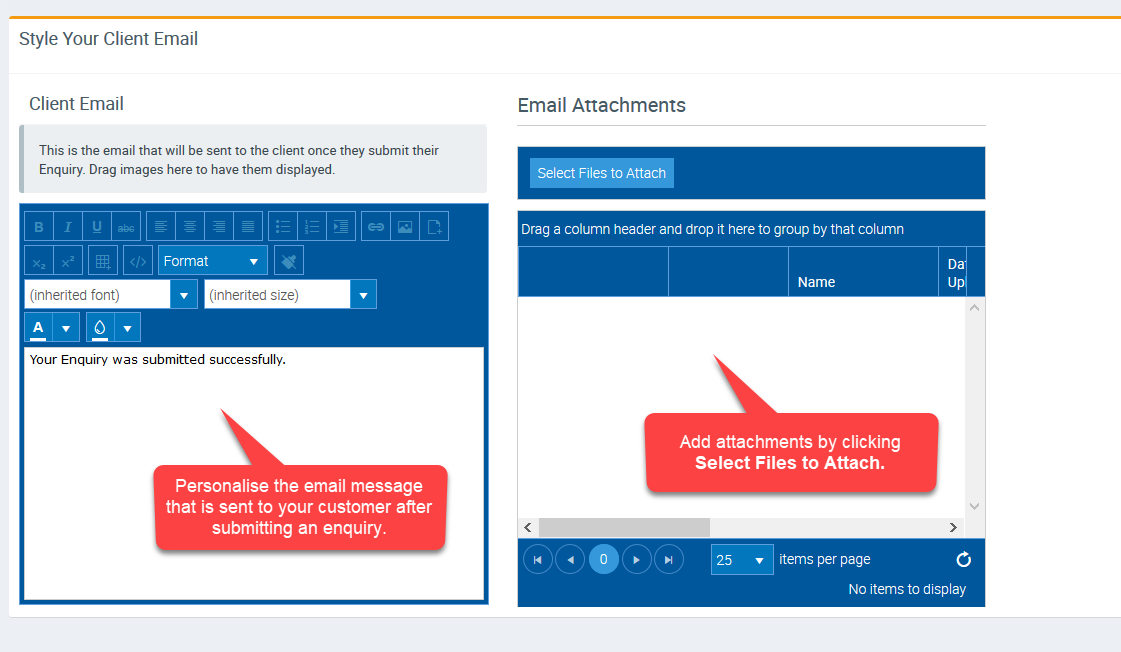This screenshot has width=1121, height=652.
Task: Click the strikethrough icon
Action: tap(126, 227)
